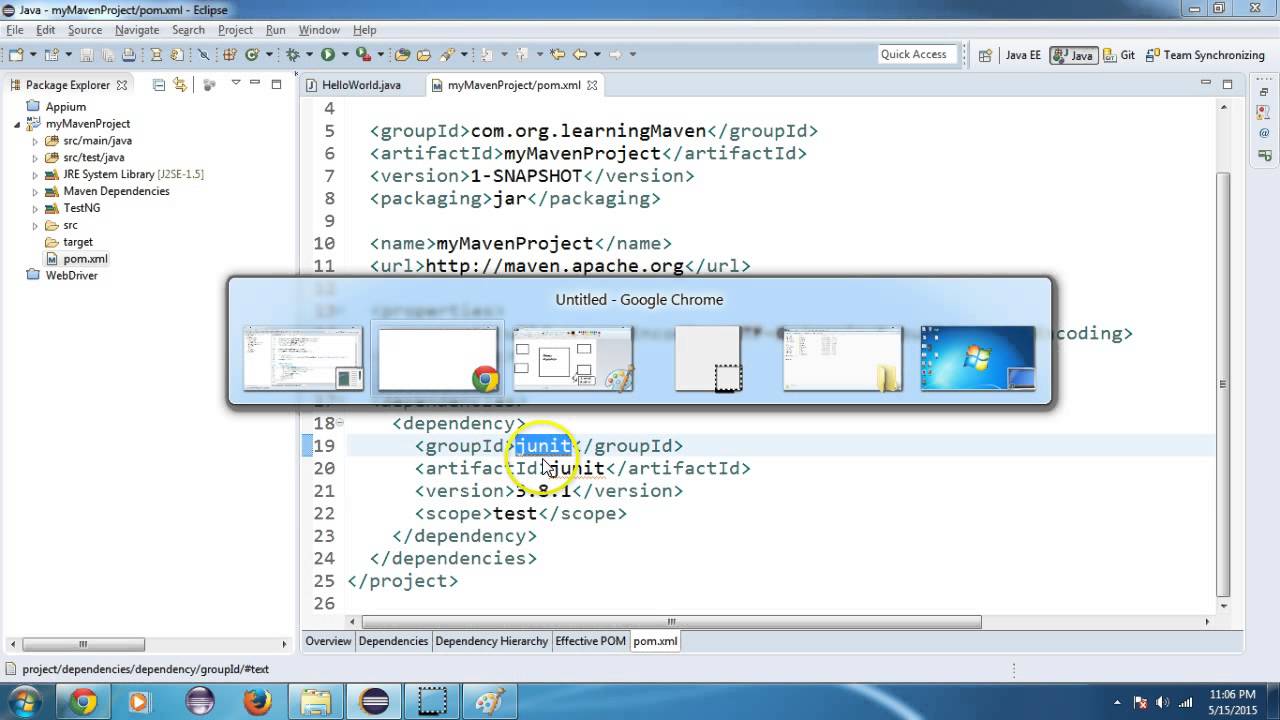
Task: Click the Search flashlight toolbar icon
Action: [x=446, y=54]
